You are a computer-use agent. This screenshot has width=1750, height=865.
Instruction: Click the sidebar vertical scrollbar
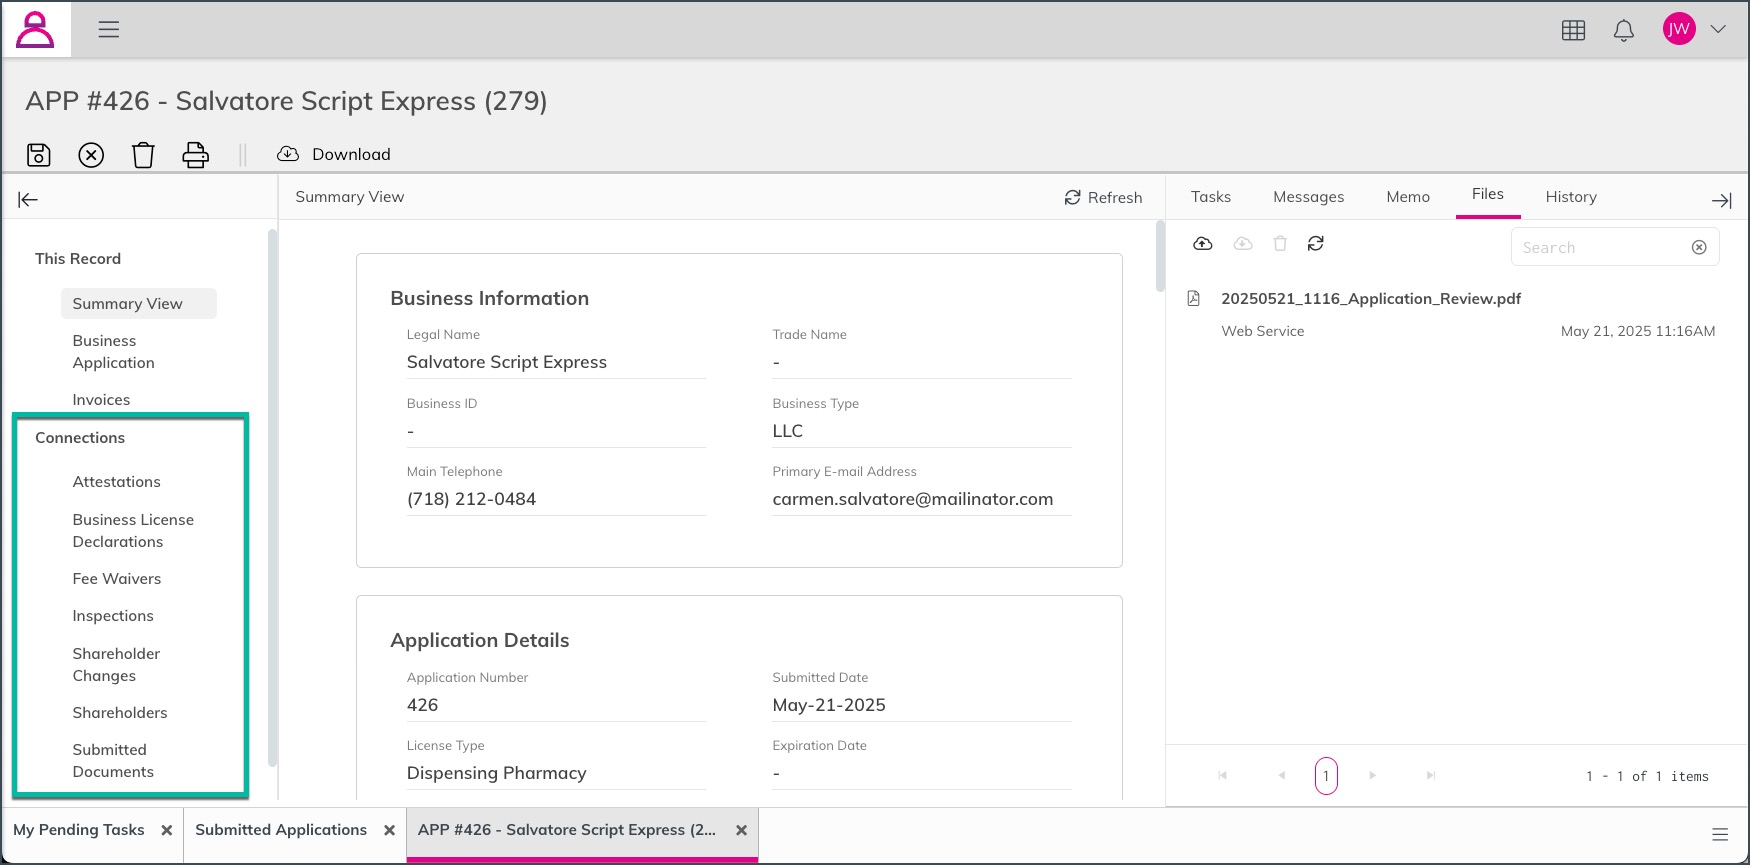tap(272, 497)
